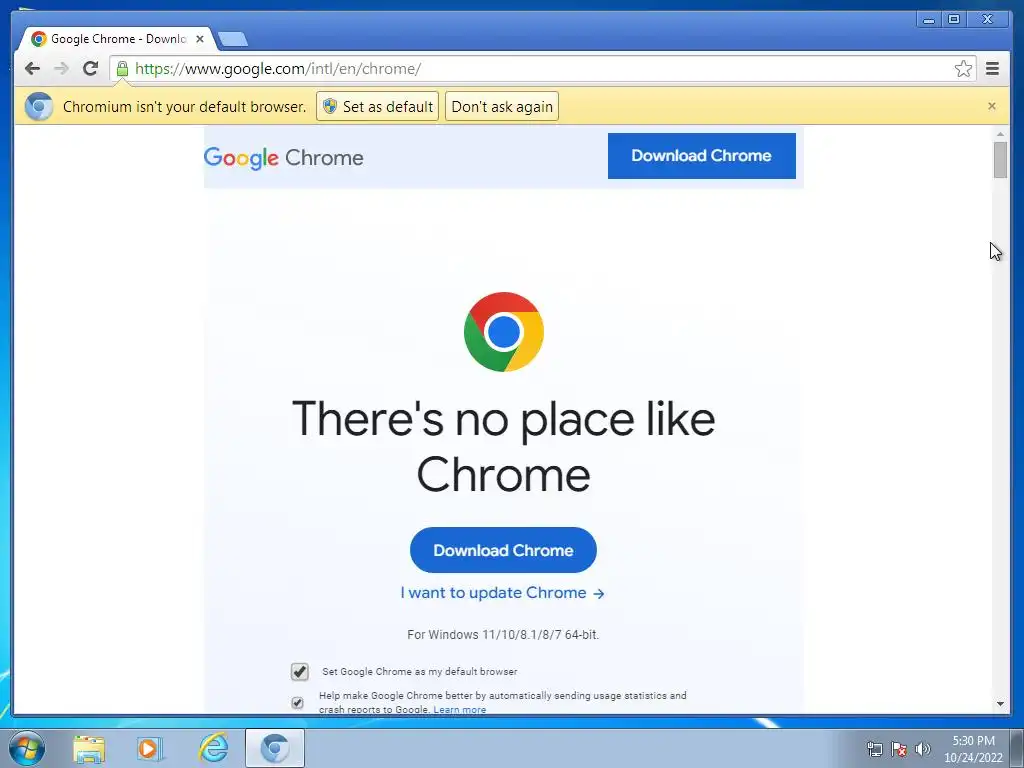The height and width of the screenshot is (768, 1024).
Task: Click the address bar URL field
Action: pyautogui.click(x=542, y=69)
